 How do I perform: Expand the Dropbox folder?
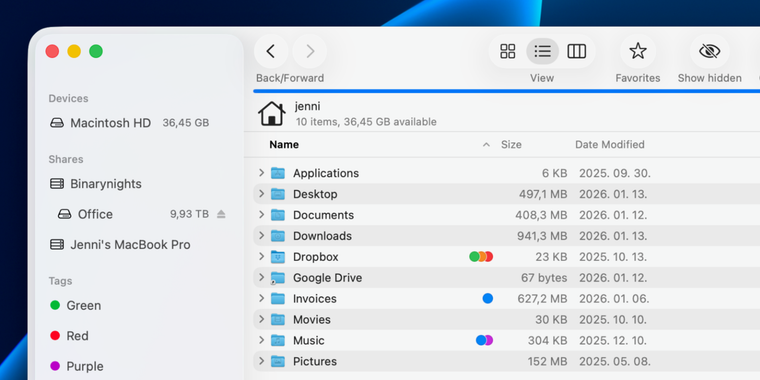(261, 256)
